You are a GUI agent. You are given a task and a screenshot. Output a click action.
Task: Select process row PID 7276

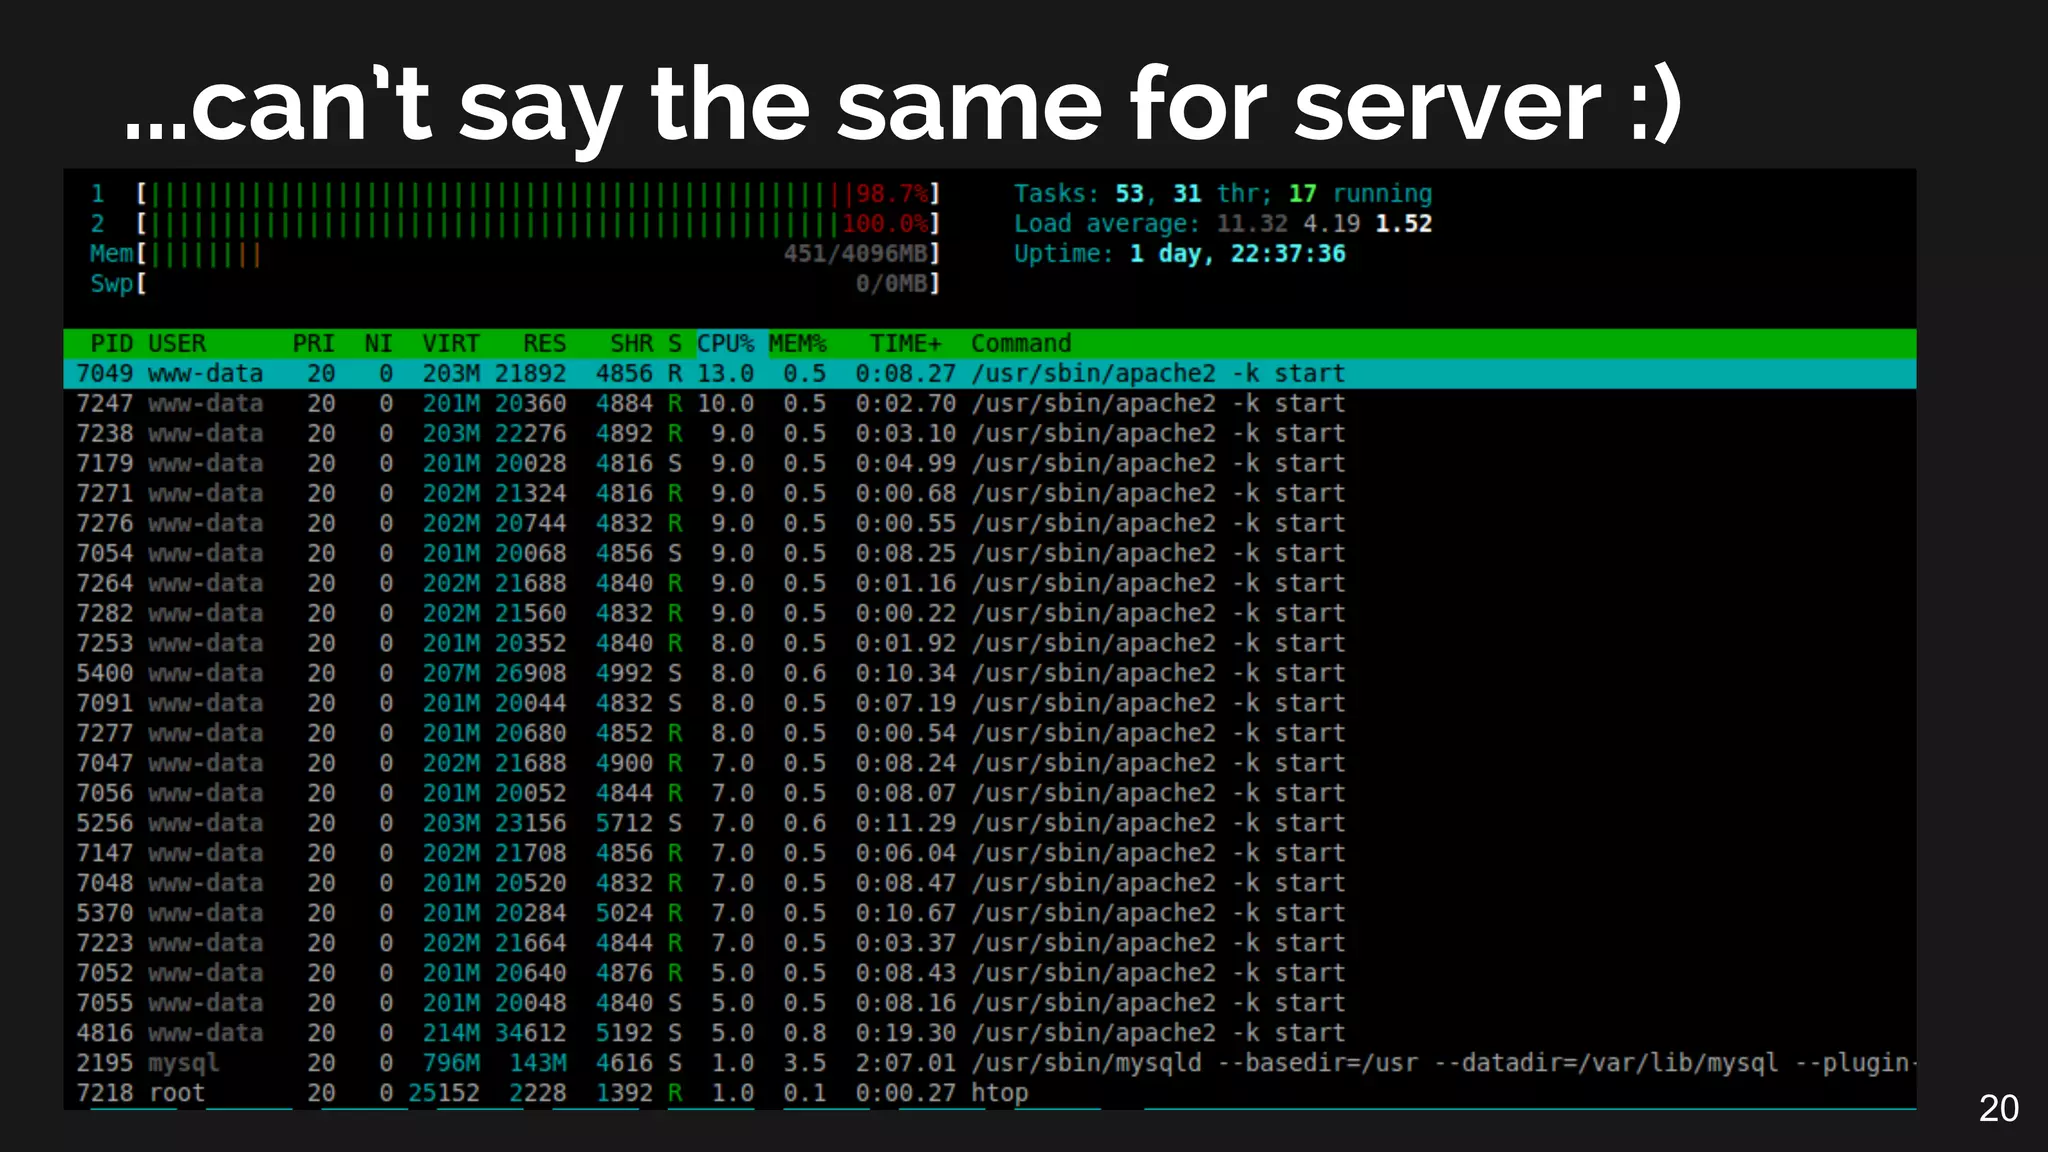click(990, 524)
